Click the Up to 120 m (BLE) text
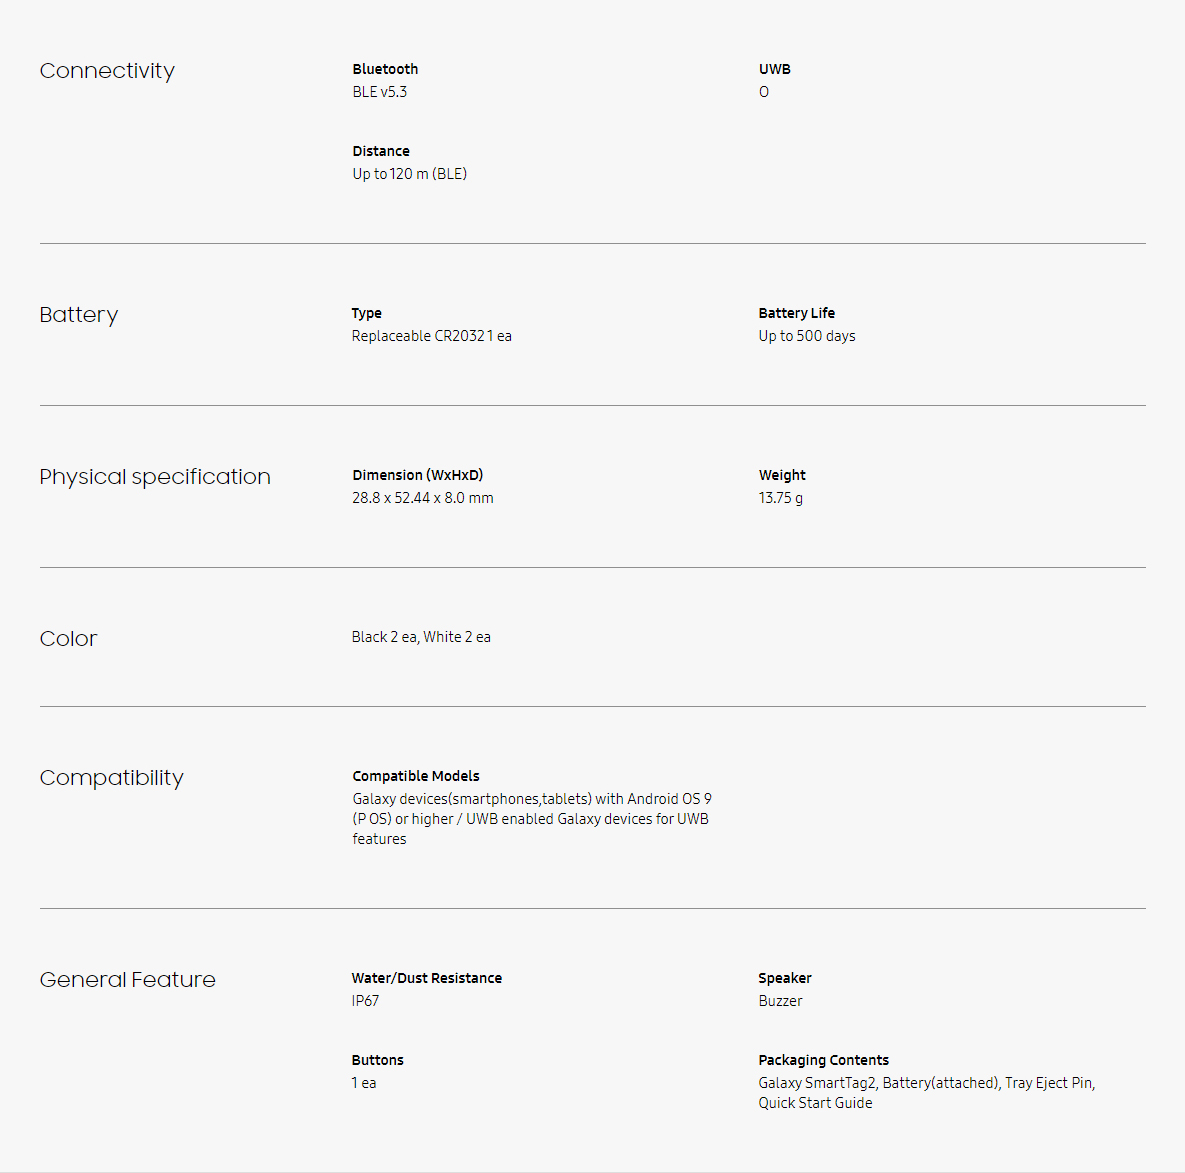The width and height of the screenshot is (1185, 1173). [x=410, y=174]
